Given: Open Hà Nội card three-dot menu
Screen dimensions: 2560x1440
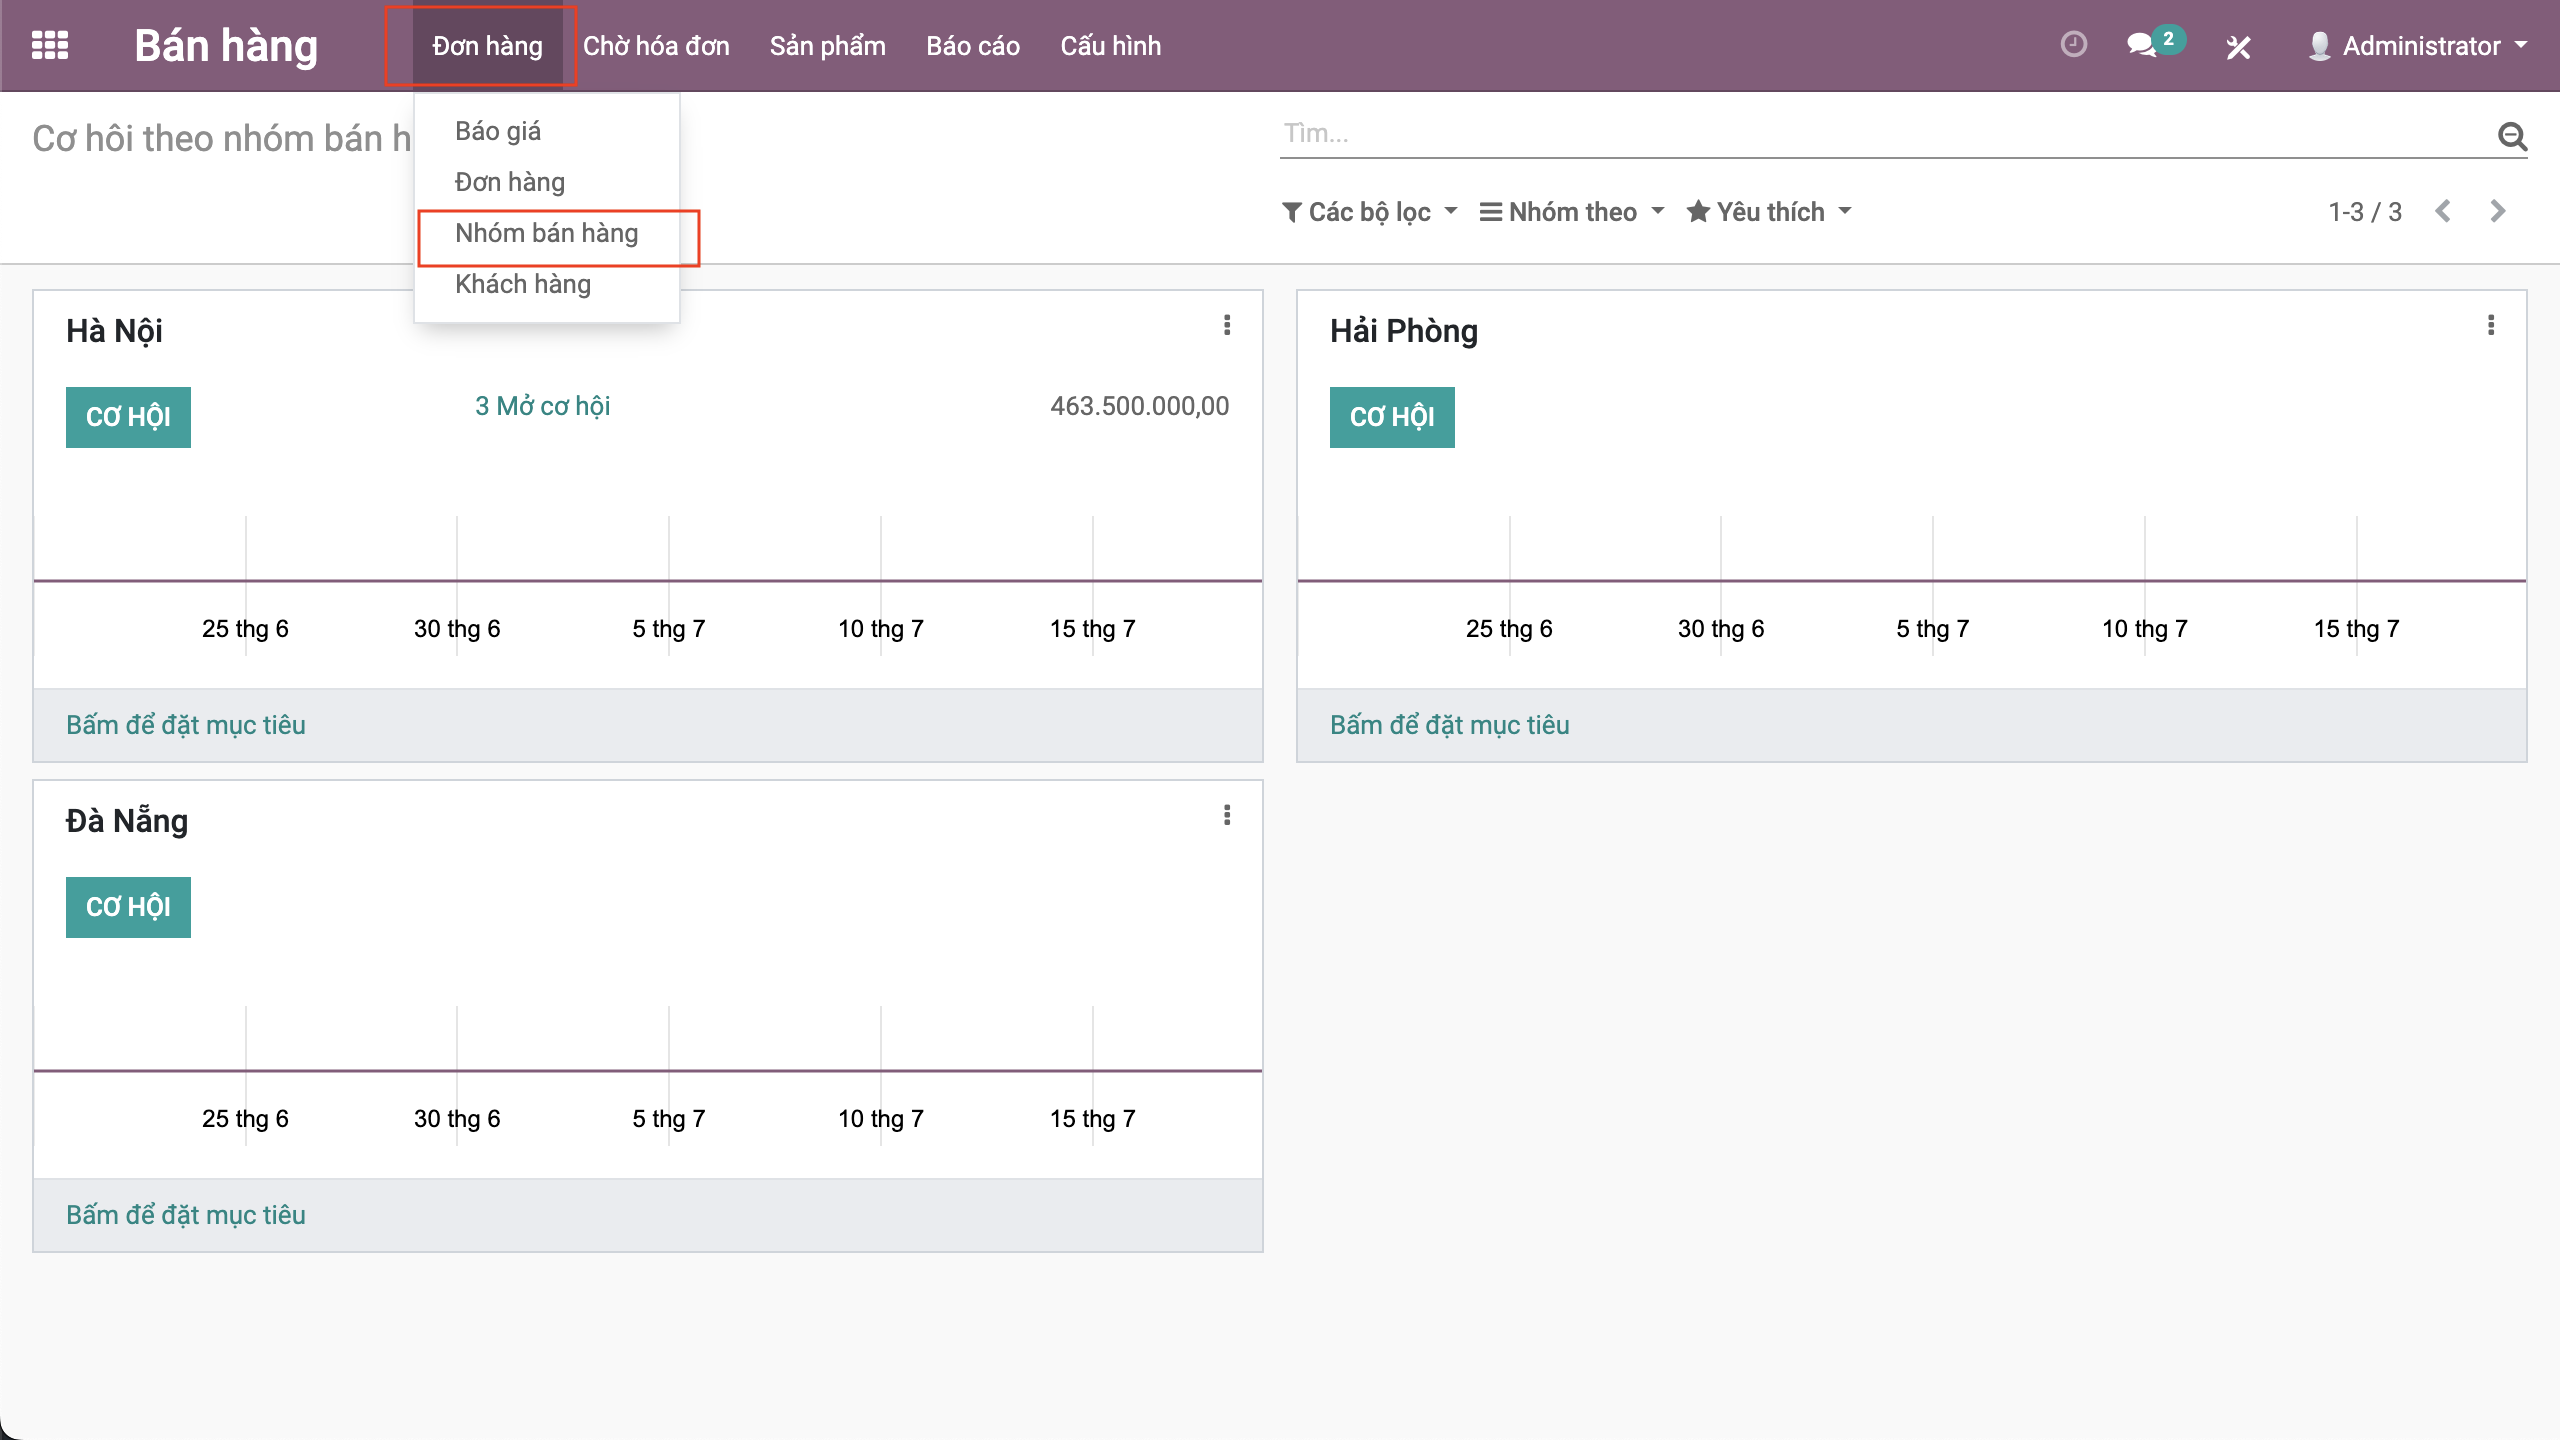Looking at the screenshot, I should pos(1227,326).
